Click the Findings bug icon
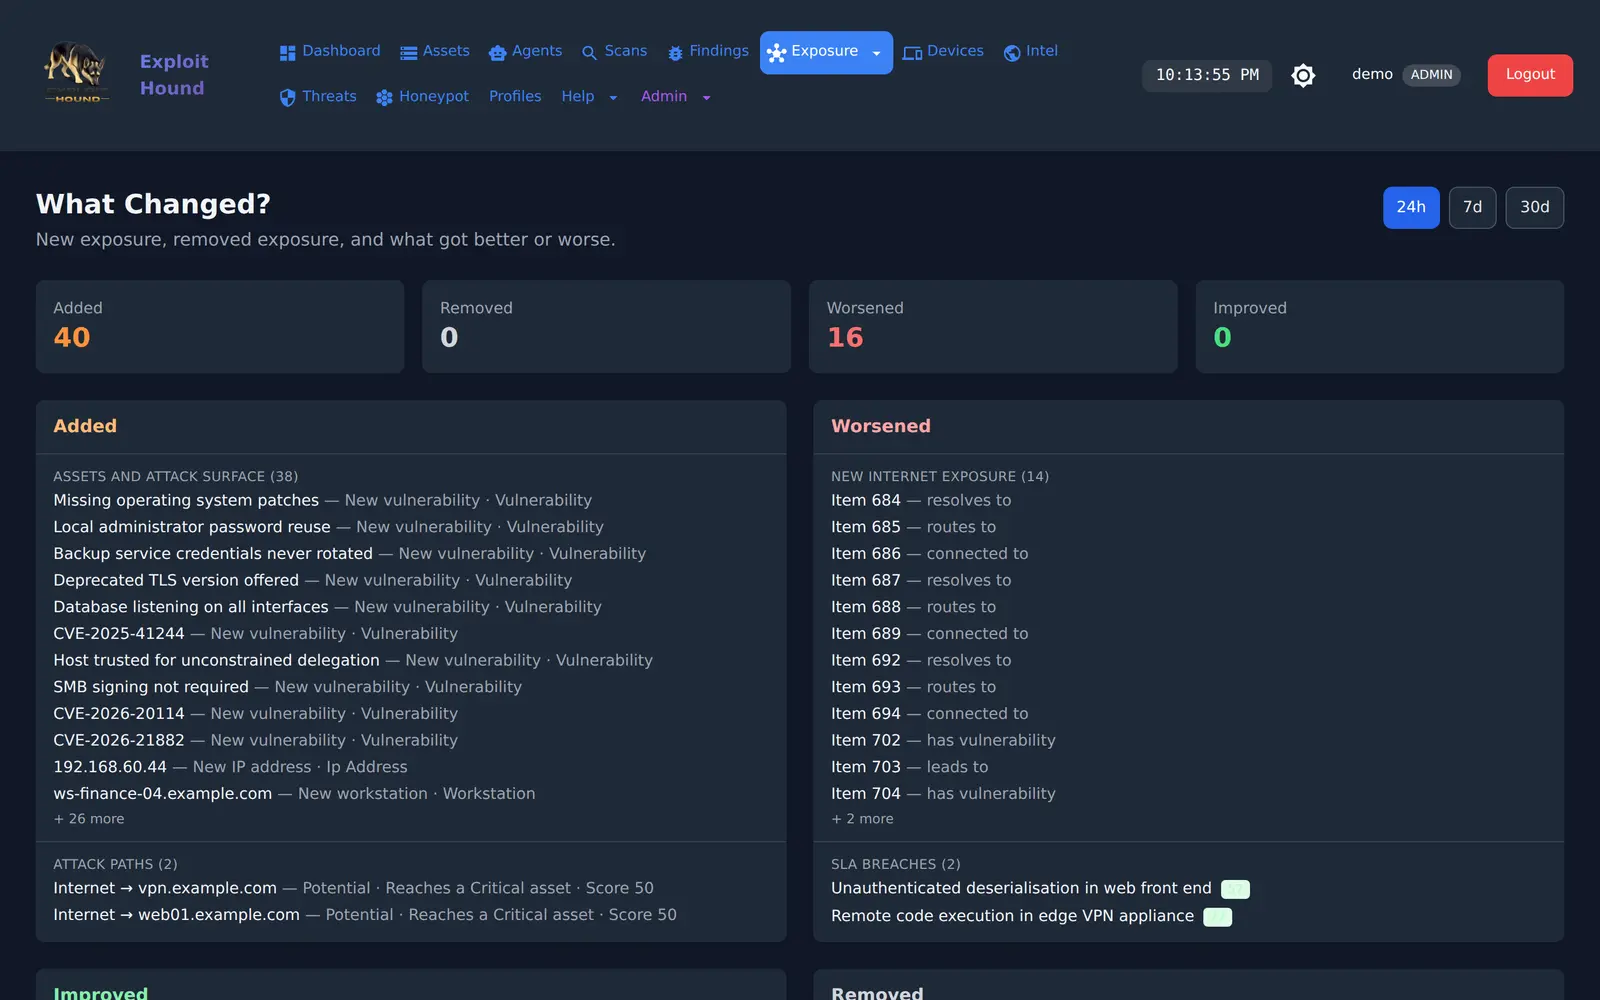The width and height of the screenshot is (1600, 1000). 675,53
